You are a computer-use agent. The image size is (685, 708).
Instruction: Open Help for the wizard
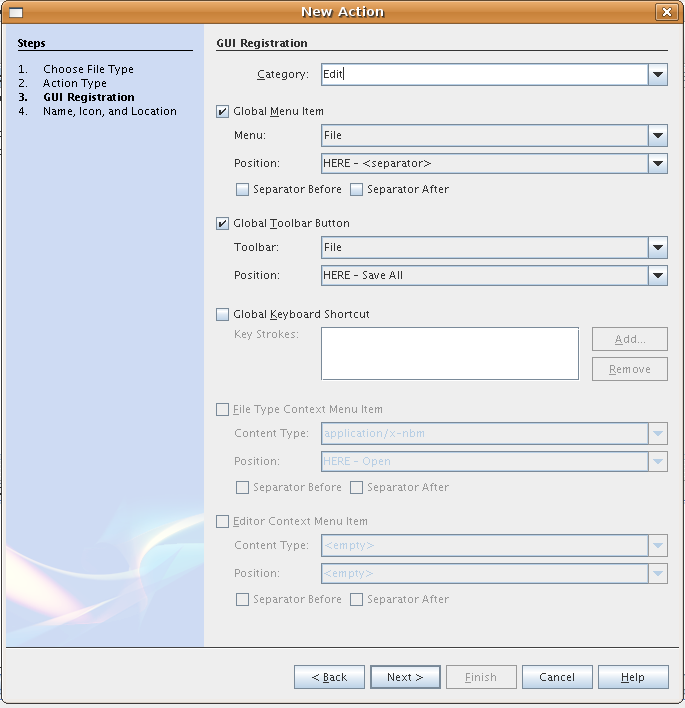point(633,677)
